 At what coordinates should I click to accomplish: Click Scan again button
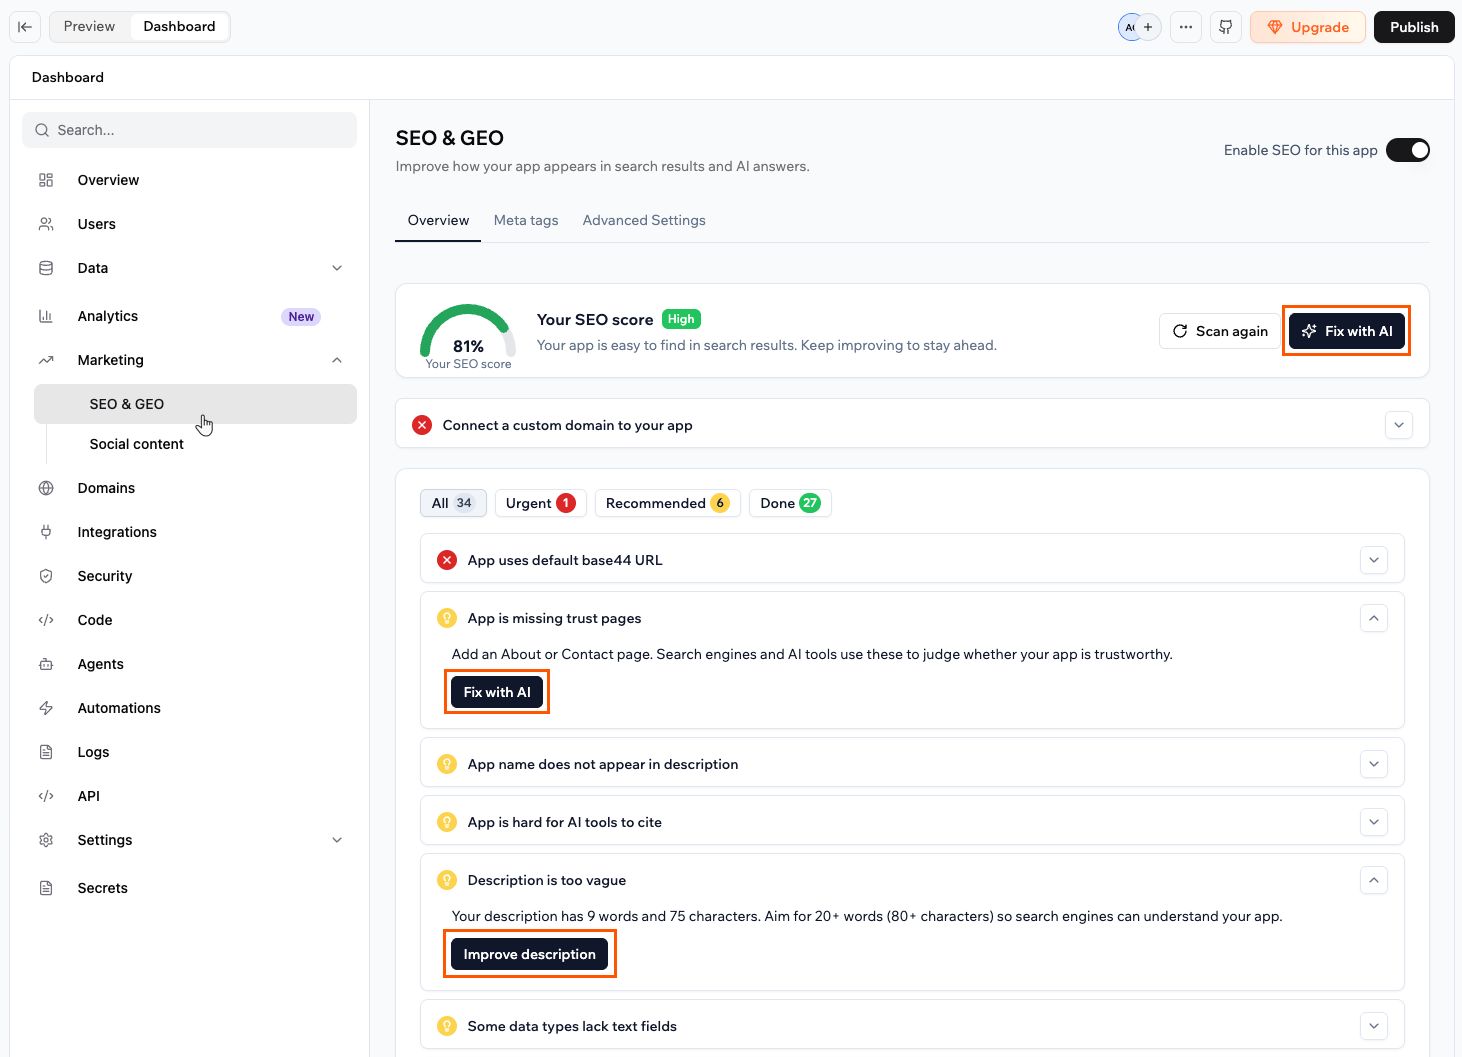(1220, 331)
